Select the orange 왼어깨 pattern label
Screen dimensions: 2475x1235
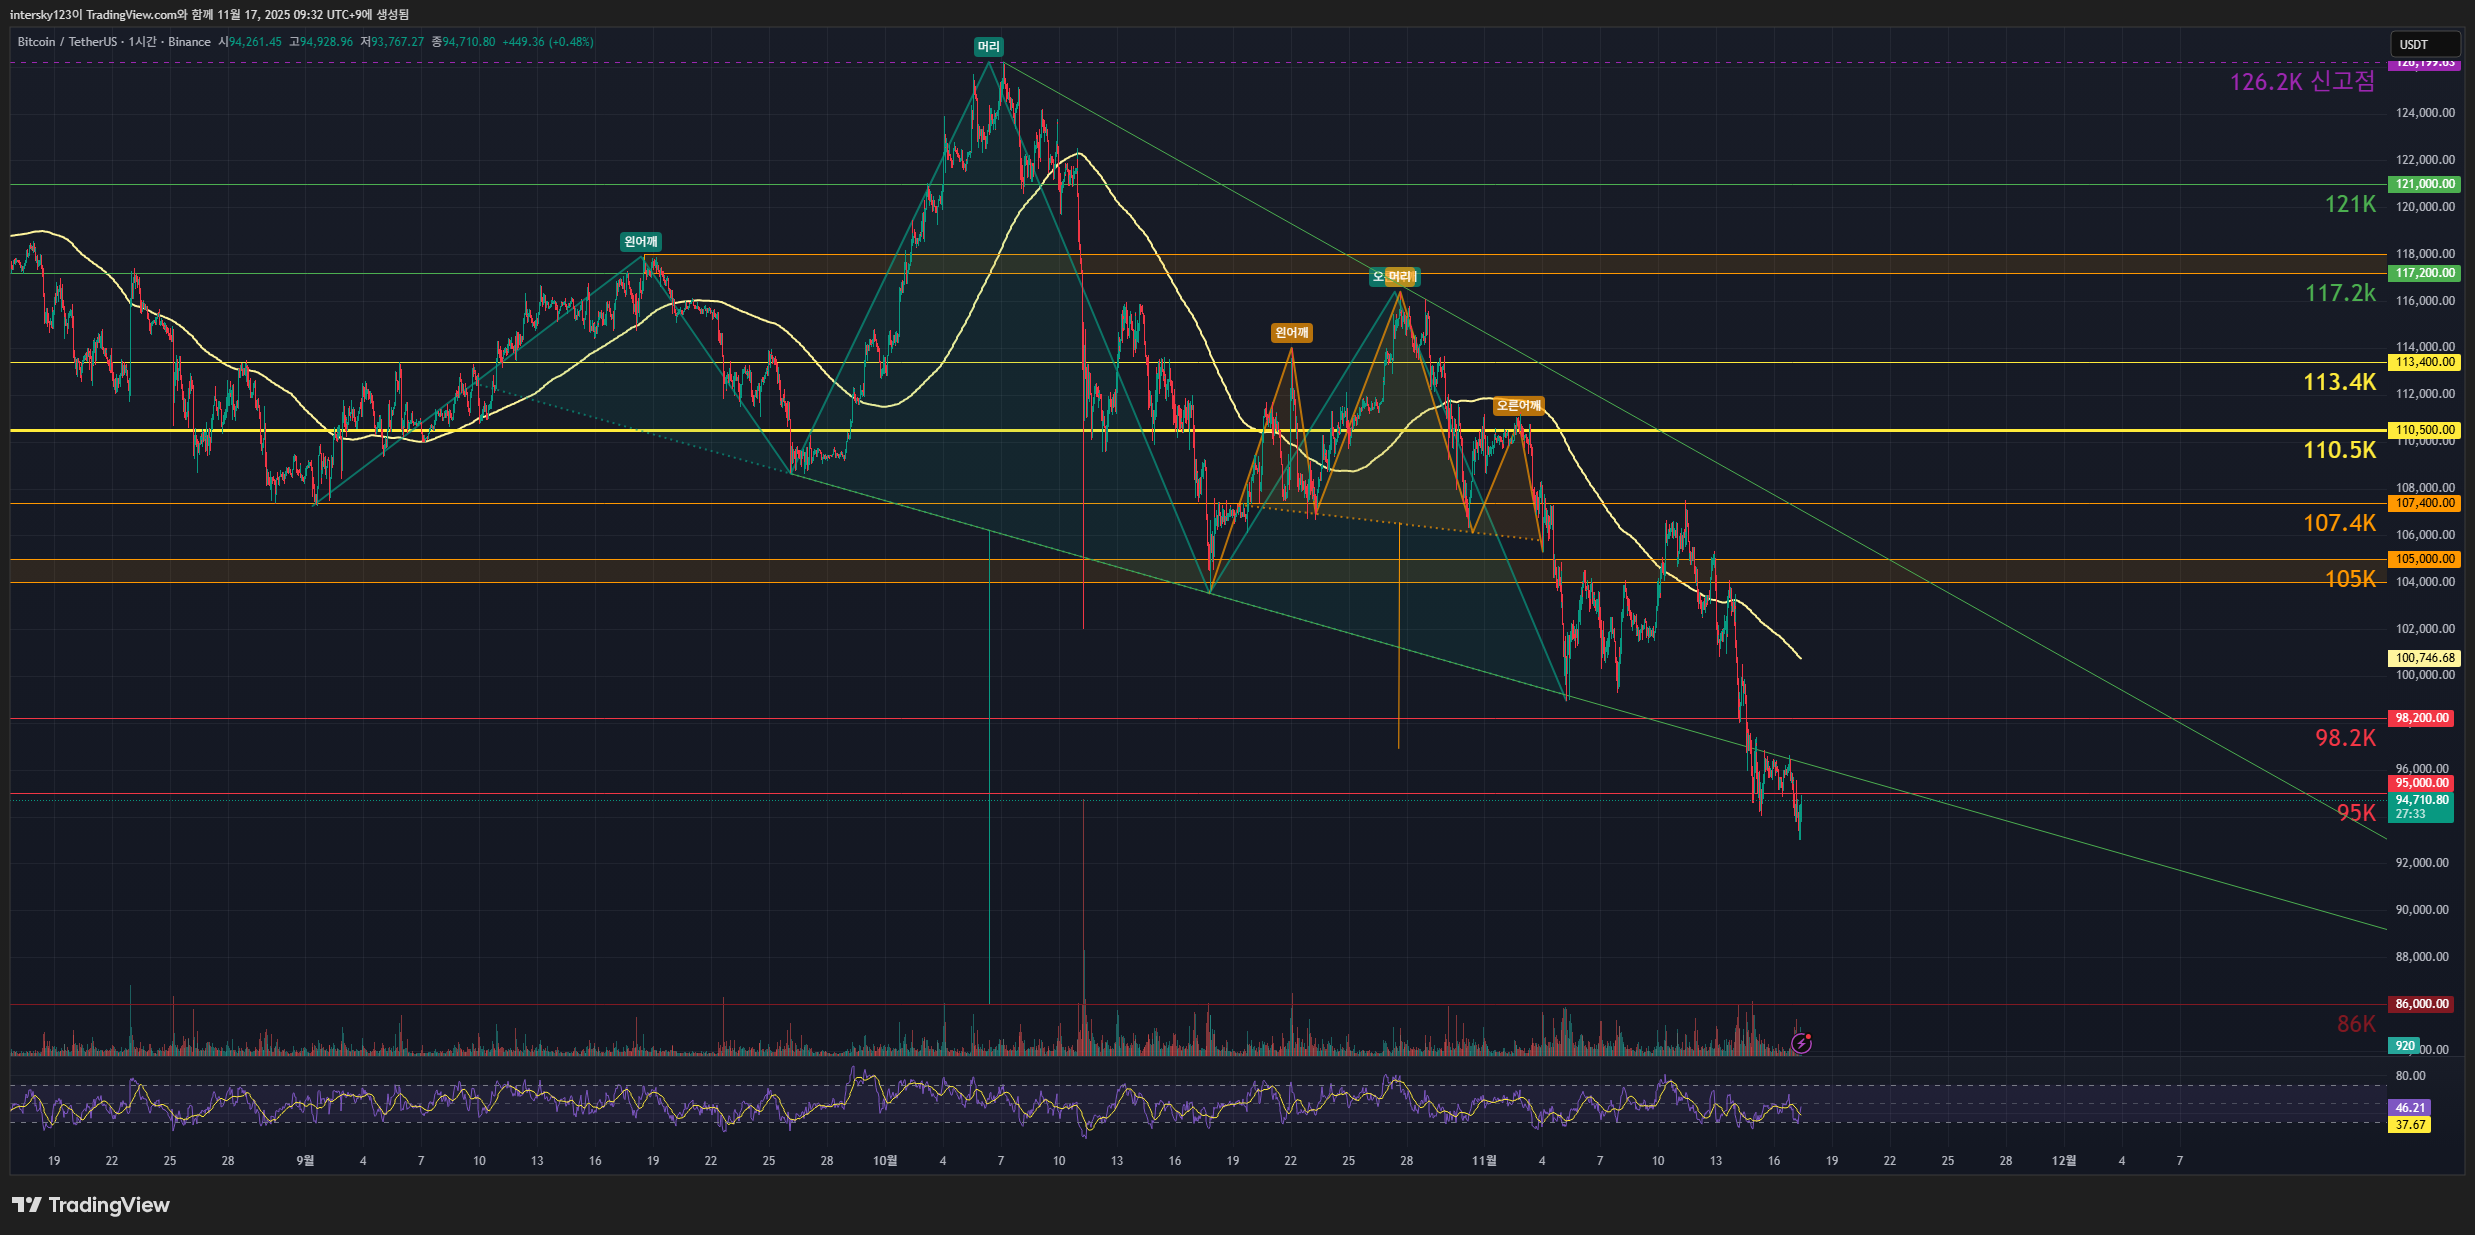(x=1291, y=333)
